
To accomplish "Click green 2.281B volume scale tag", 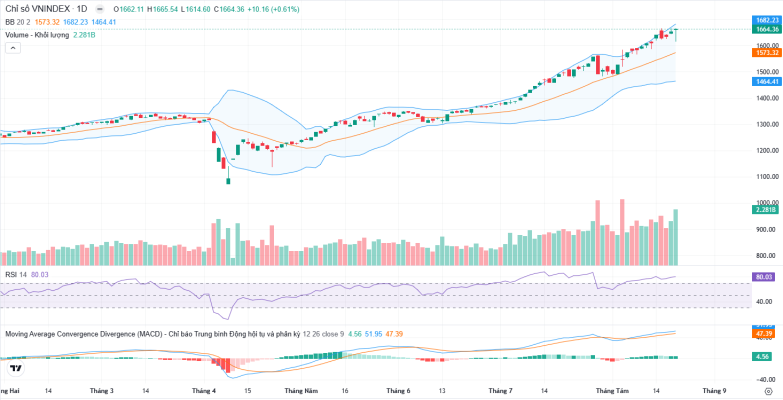I will click(x=765, y=210).
